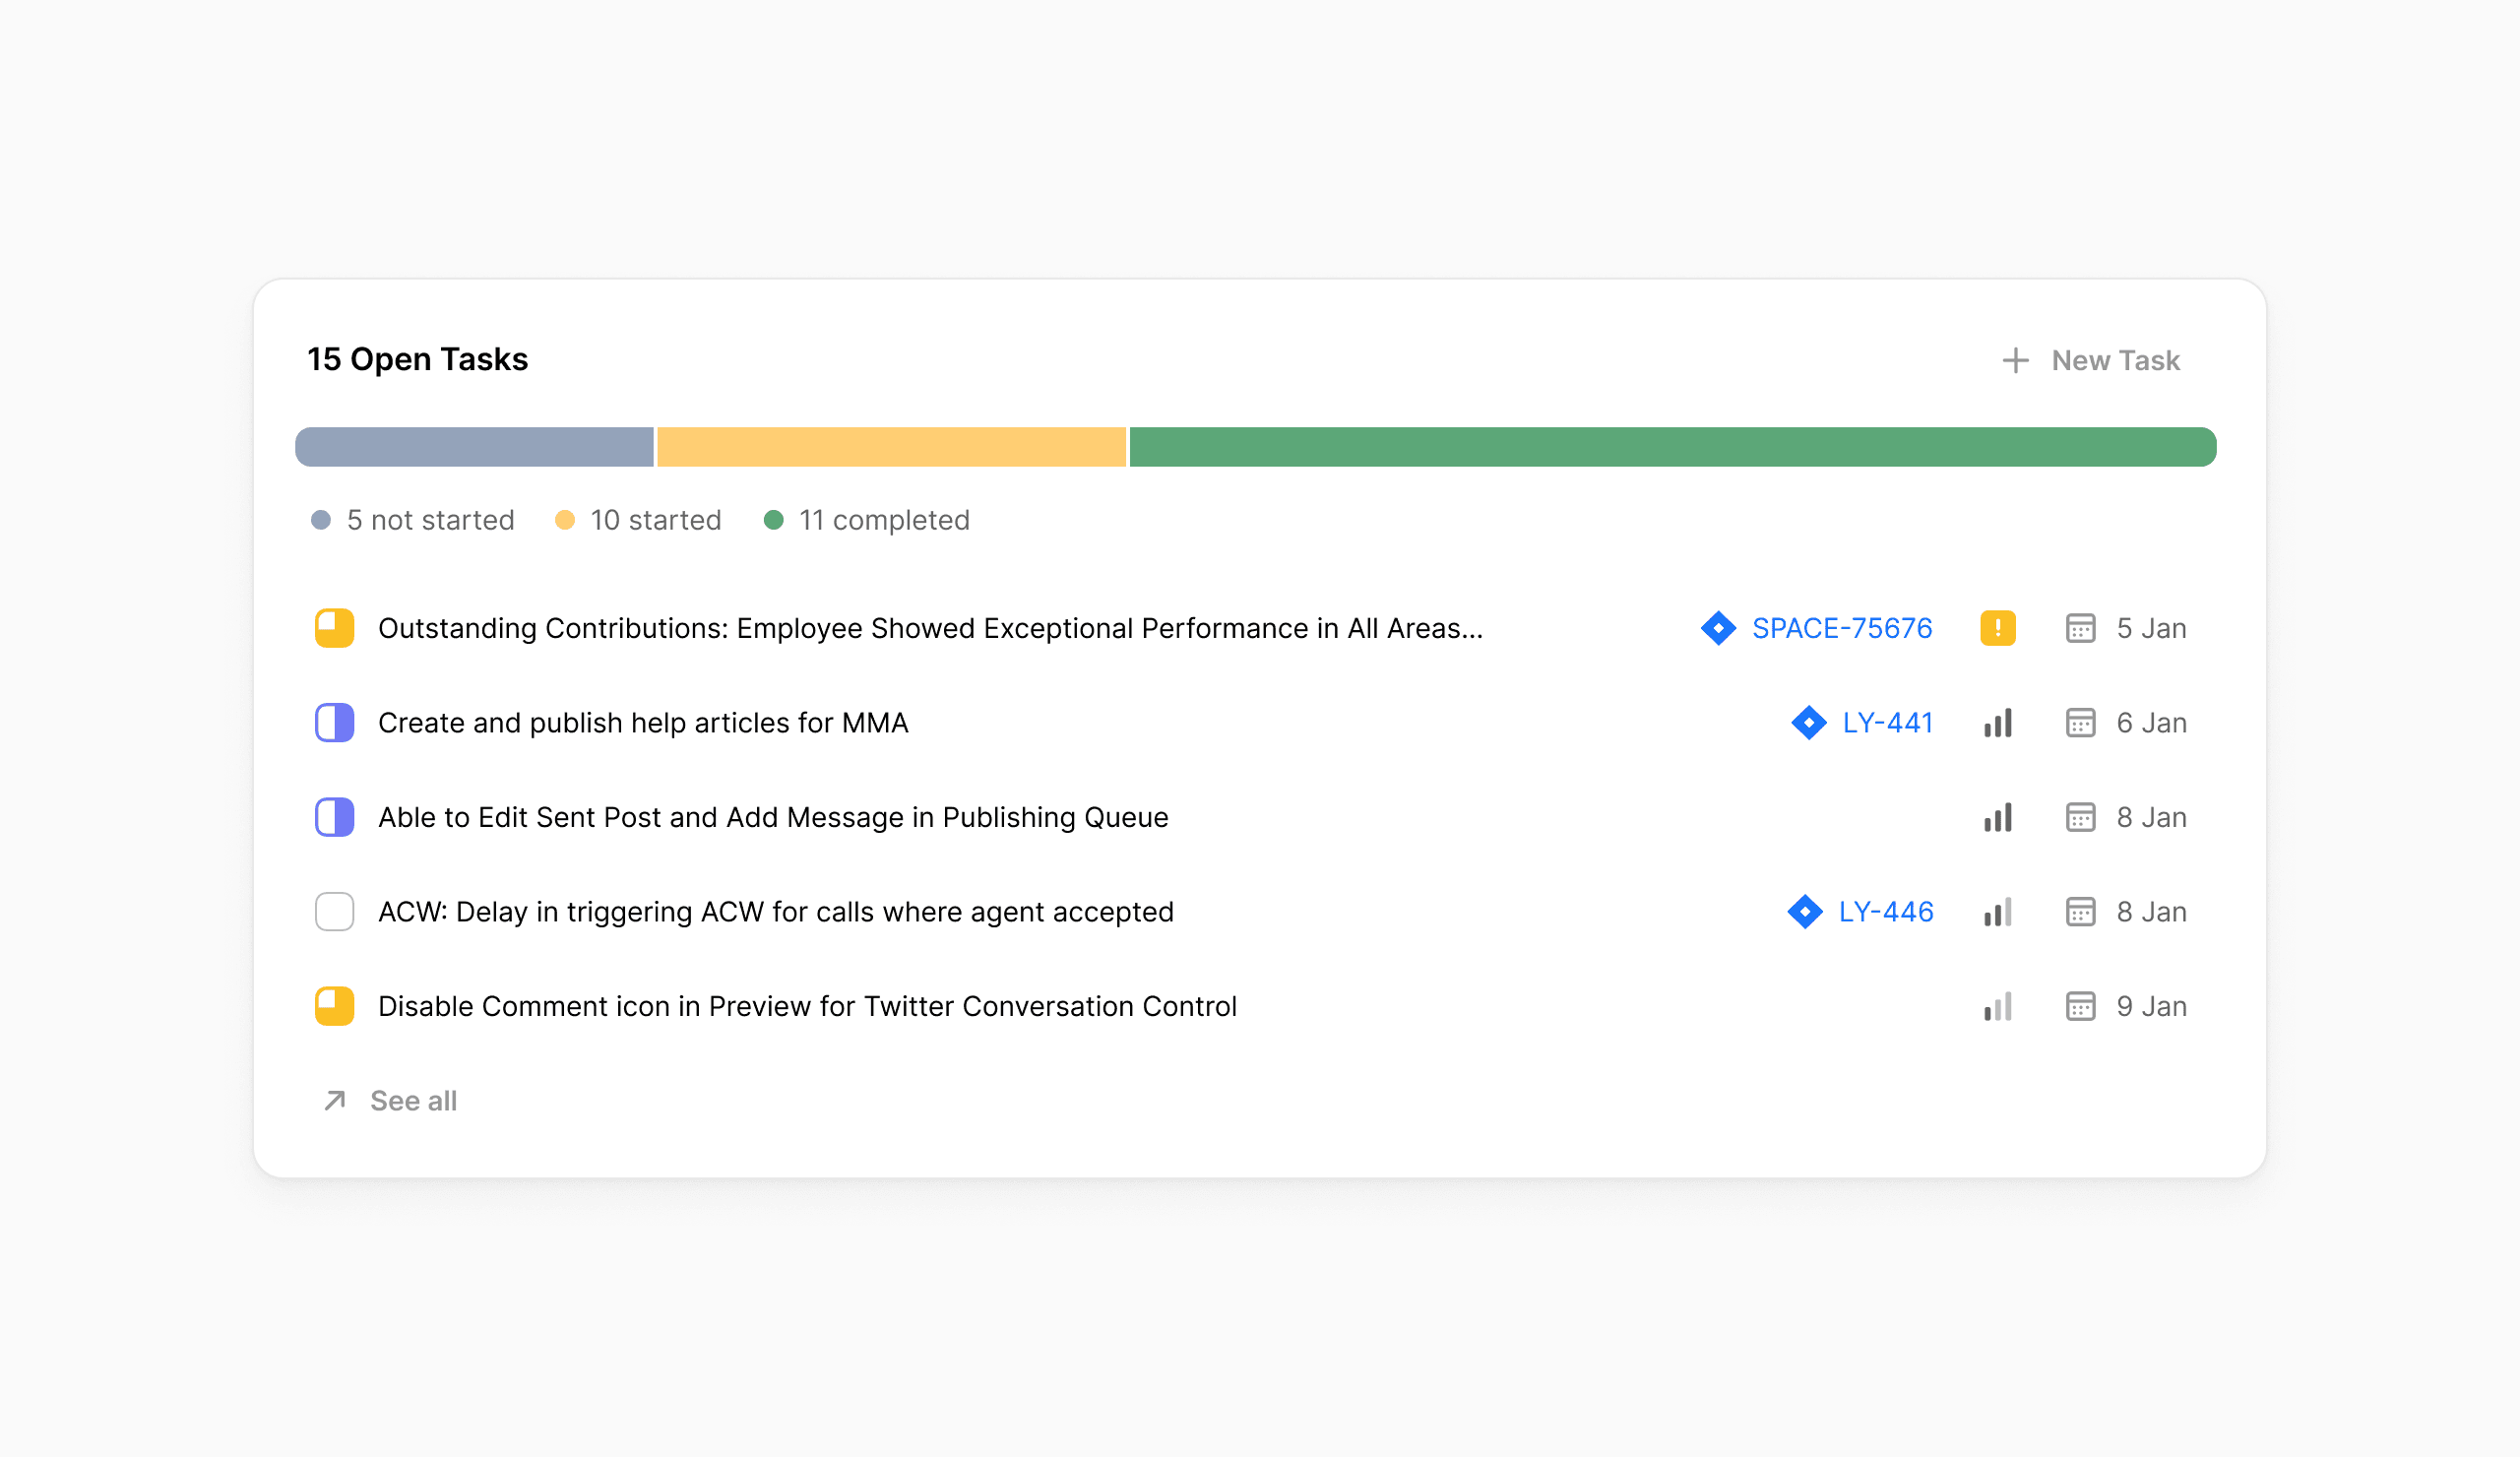The width and height of the screenshot is (2520, 1457).
Task: Open the LY-446 issue link
Action: 1886,912
